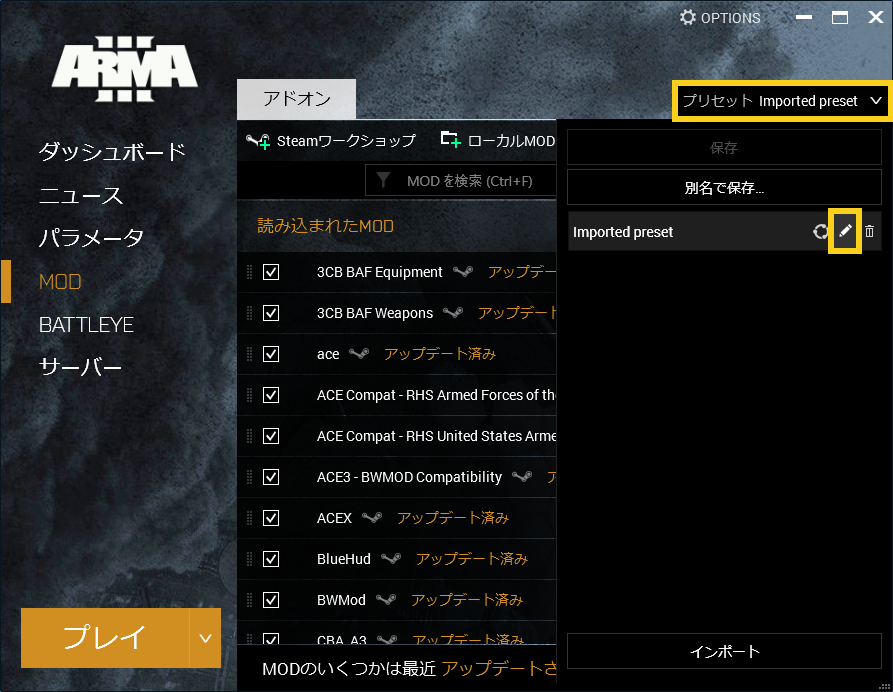The height and width of the screenshot is (692, 893).
Task: Click the Steam icon next to 3CB BAF Weapons
Action: 453,313
